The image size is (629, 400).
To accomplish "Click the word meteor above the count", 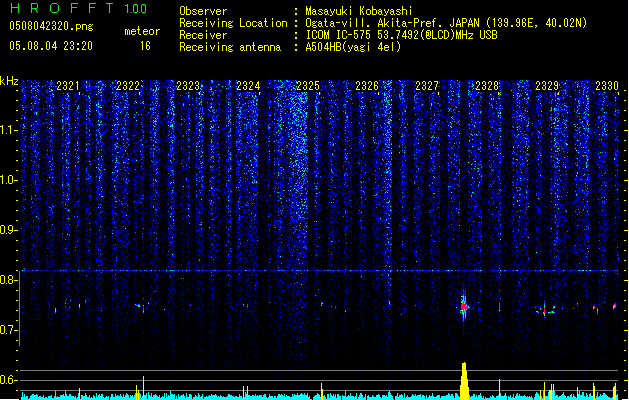I will click(x=142, y=31).
